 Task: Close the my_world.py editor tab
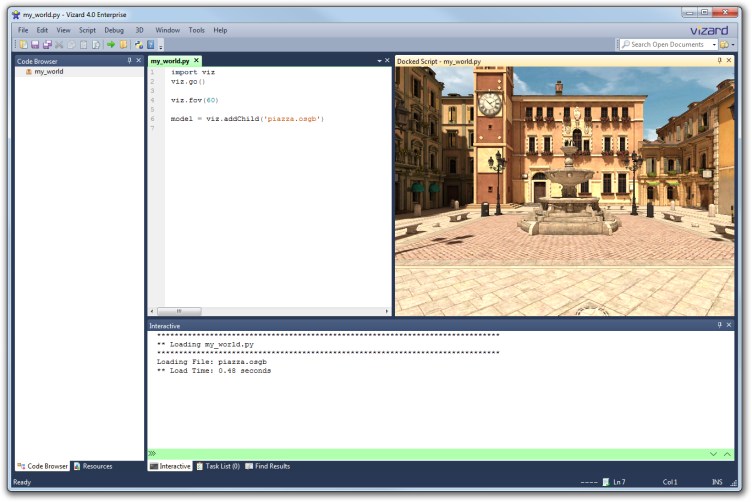[x=387, y=61]
